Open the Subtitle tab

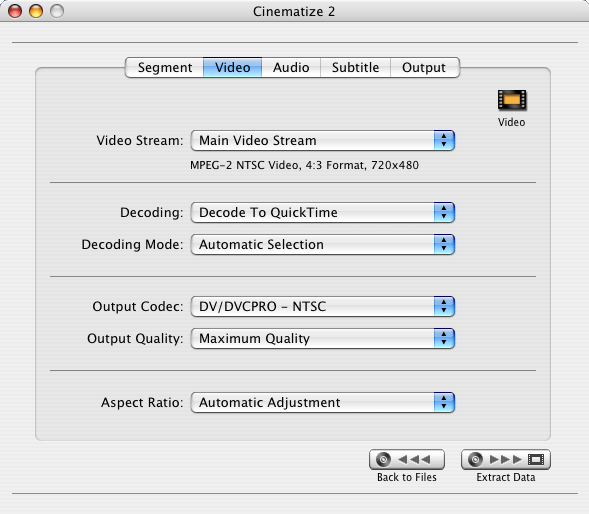point(355,68)
